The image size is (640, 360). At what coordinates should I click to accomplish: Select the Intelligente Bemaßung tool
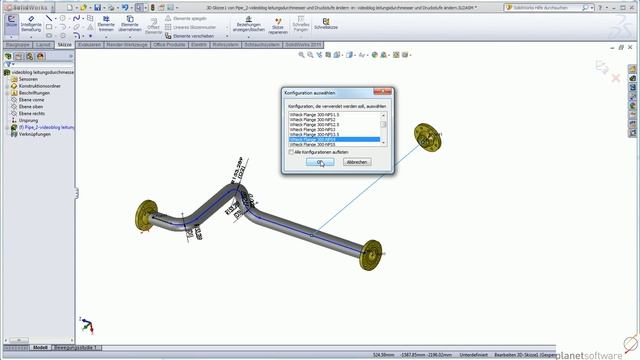(x=31, y=24)
